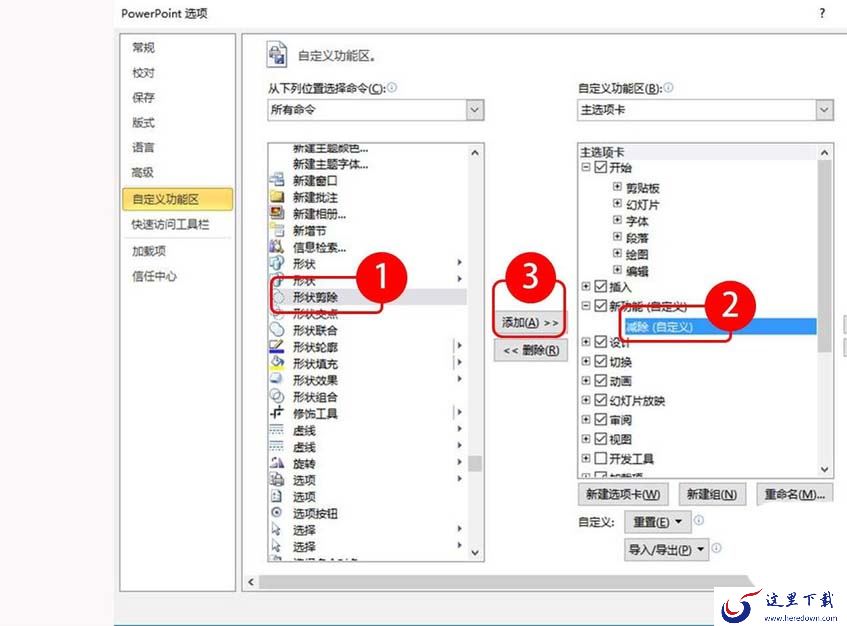Click the 修饰工具 icon
Viewport: 847px width, 626px height.
coord(277,413)
